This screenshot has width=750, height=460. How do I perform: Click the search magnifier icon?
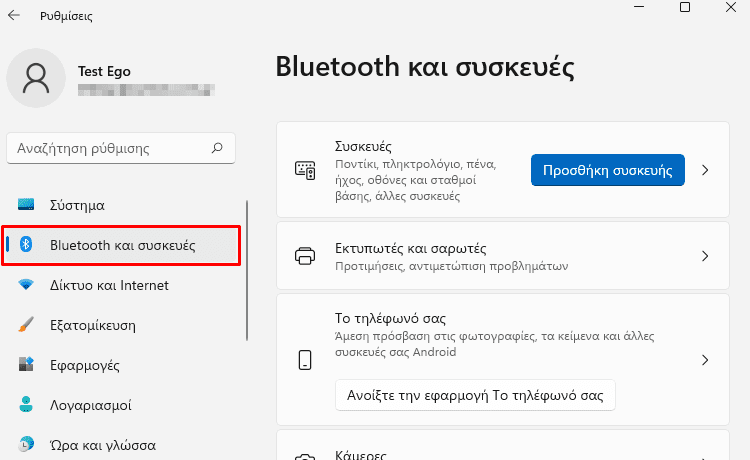(217, 148)
